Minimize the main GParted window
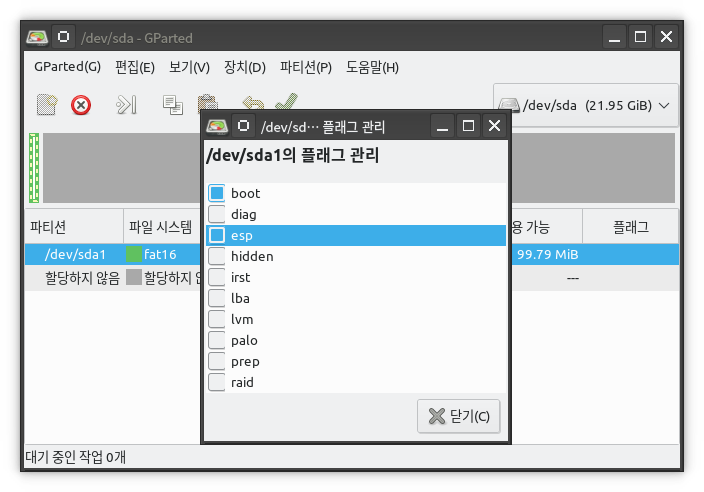 [614, 37]
